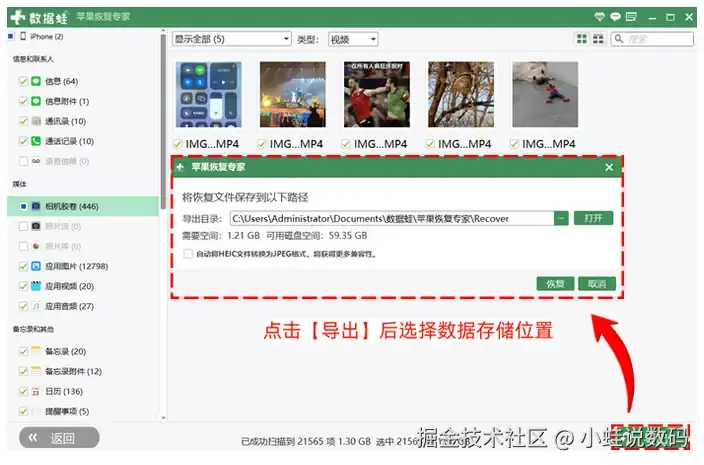This screenshot has height=465, width=704.
Task: Click the 恢复 recover button
Action: 555,284
